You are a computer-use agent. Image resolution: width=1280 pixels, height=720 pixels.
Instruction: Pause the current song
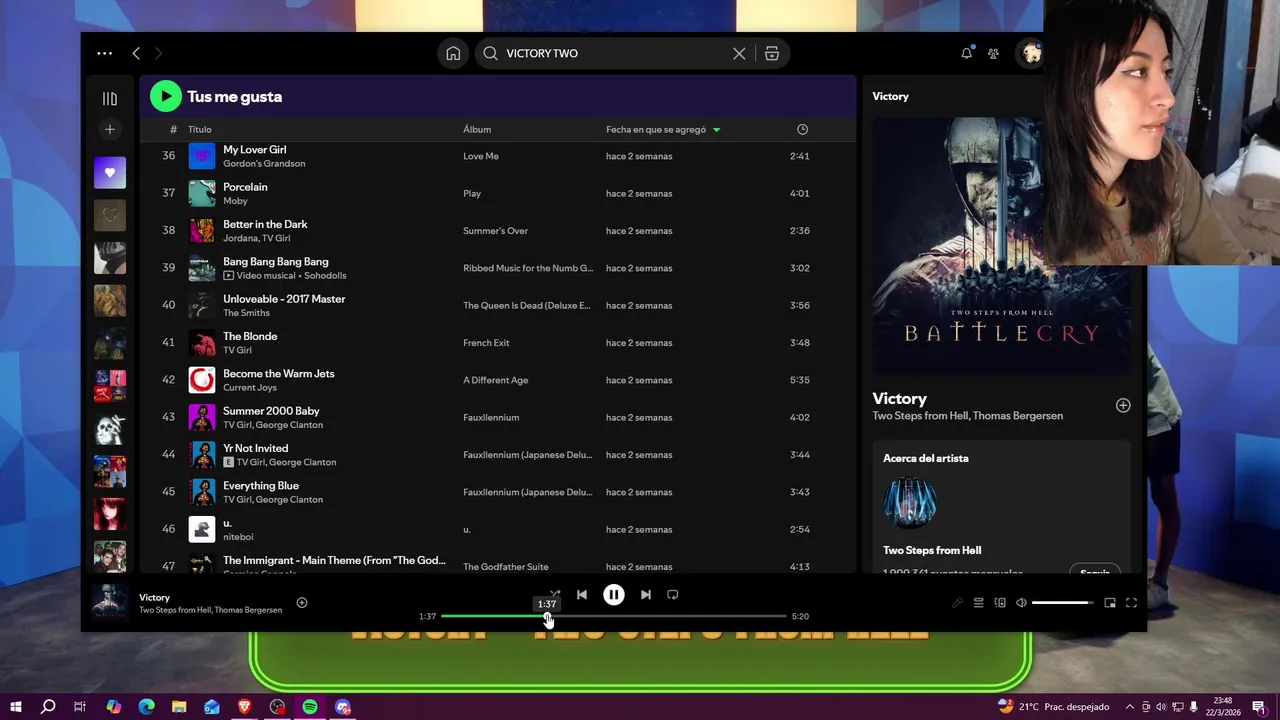click(614, 594)
